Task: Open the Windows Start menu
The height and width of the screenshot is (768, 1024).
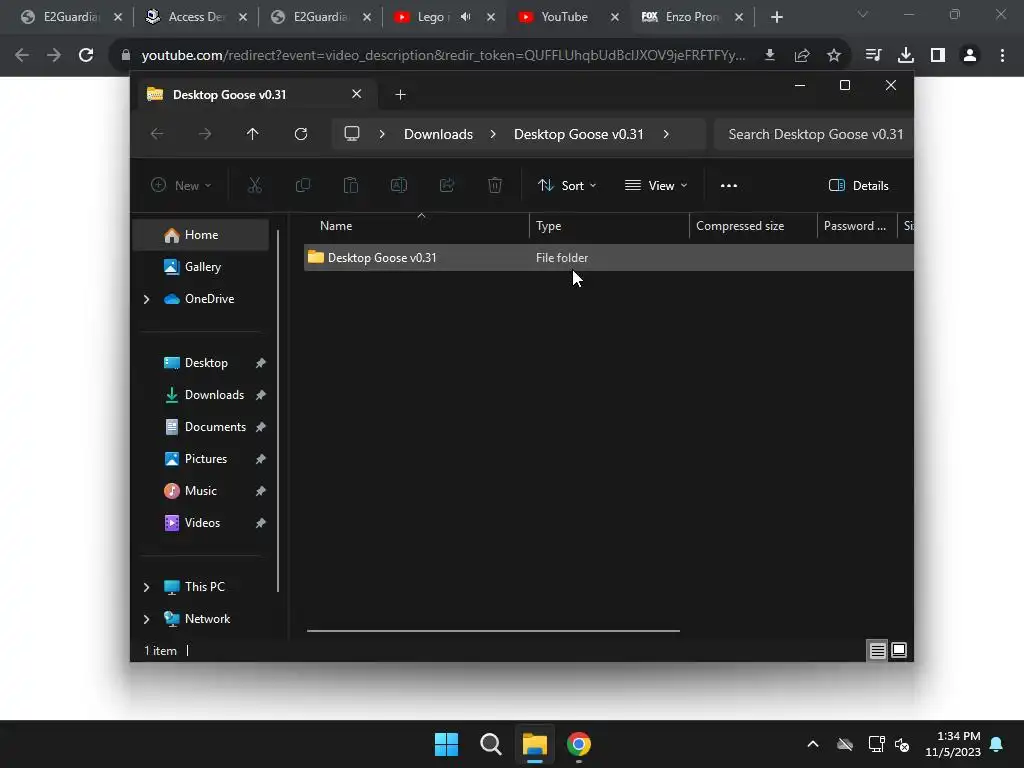Action: 447,744
